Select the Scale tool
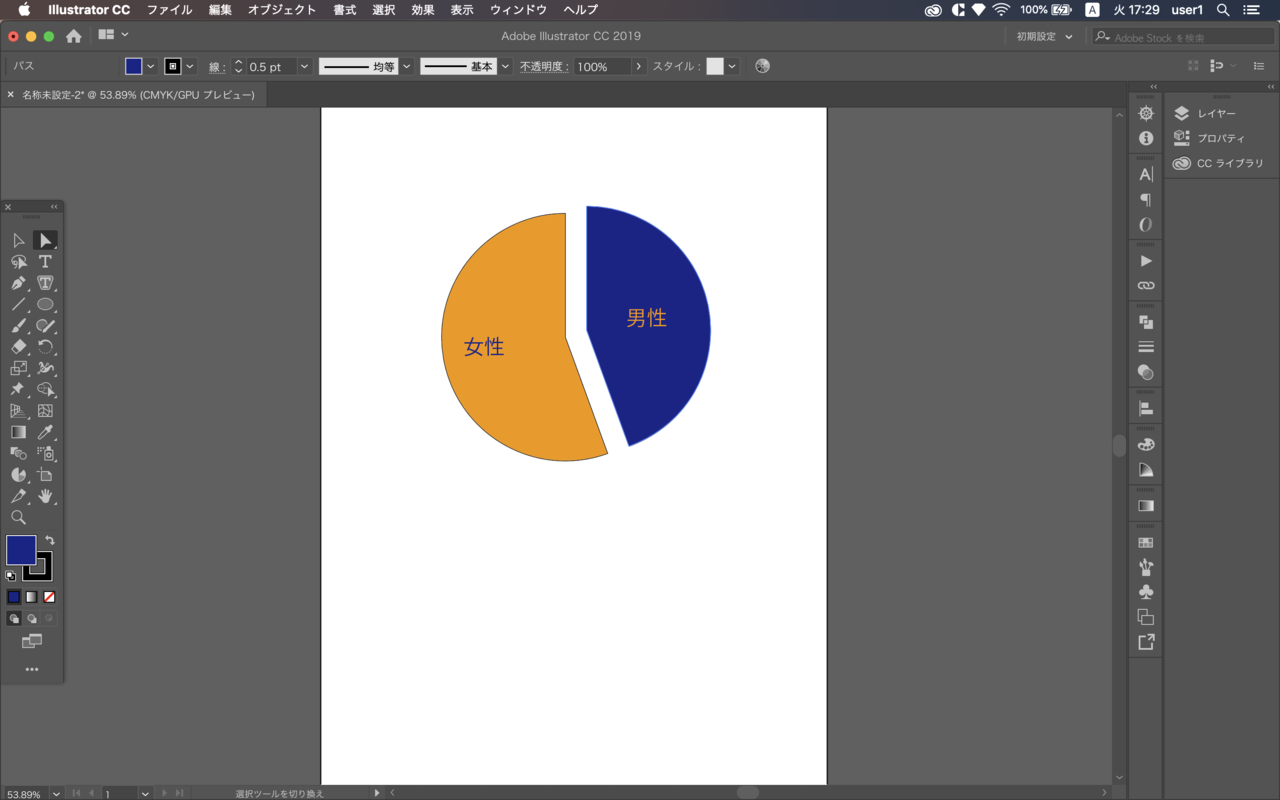Viewport: 1280px width, 800px height. 18,369
